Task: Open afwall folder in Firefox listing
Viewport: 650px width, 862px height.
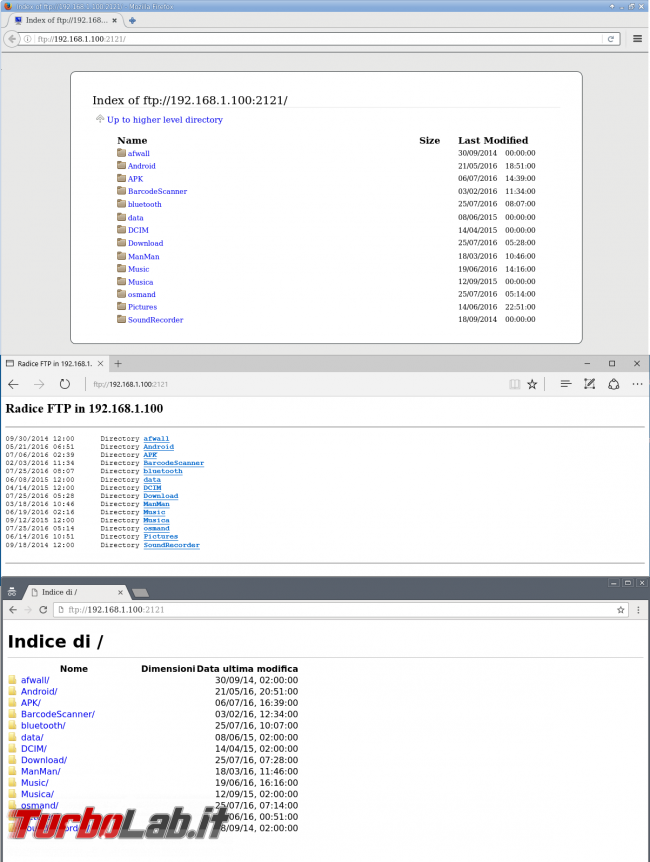Action: [x=139, y=153]
